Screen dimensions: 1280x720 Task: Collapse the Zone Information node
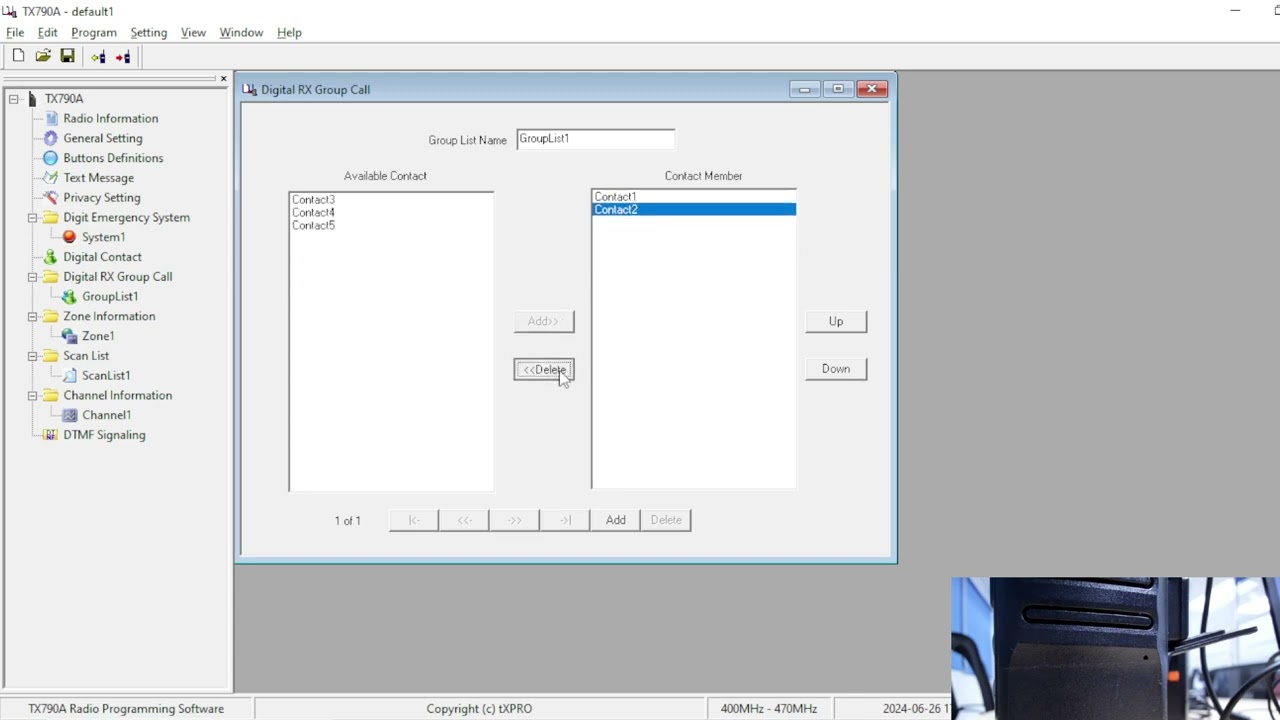pyautogui.click(x=33, y=316)
